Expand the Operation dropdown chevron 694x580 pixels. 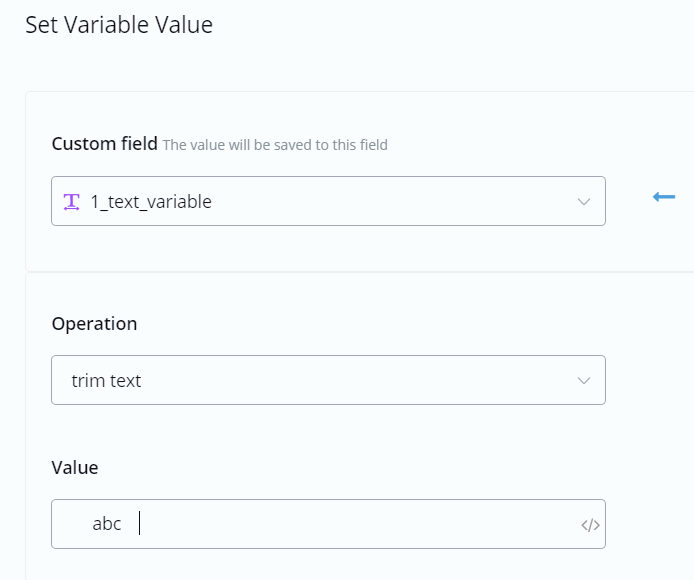coord(584,381)
